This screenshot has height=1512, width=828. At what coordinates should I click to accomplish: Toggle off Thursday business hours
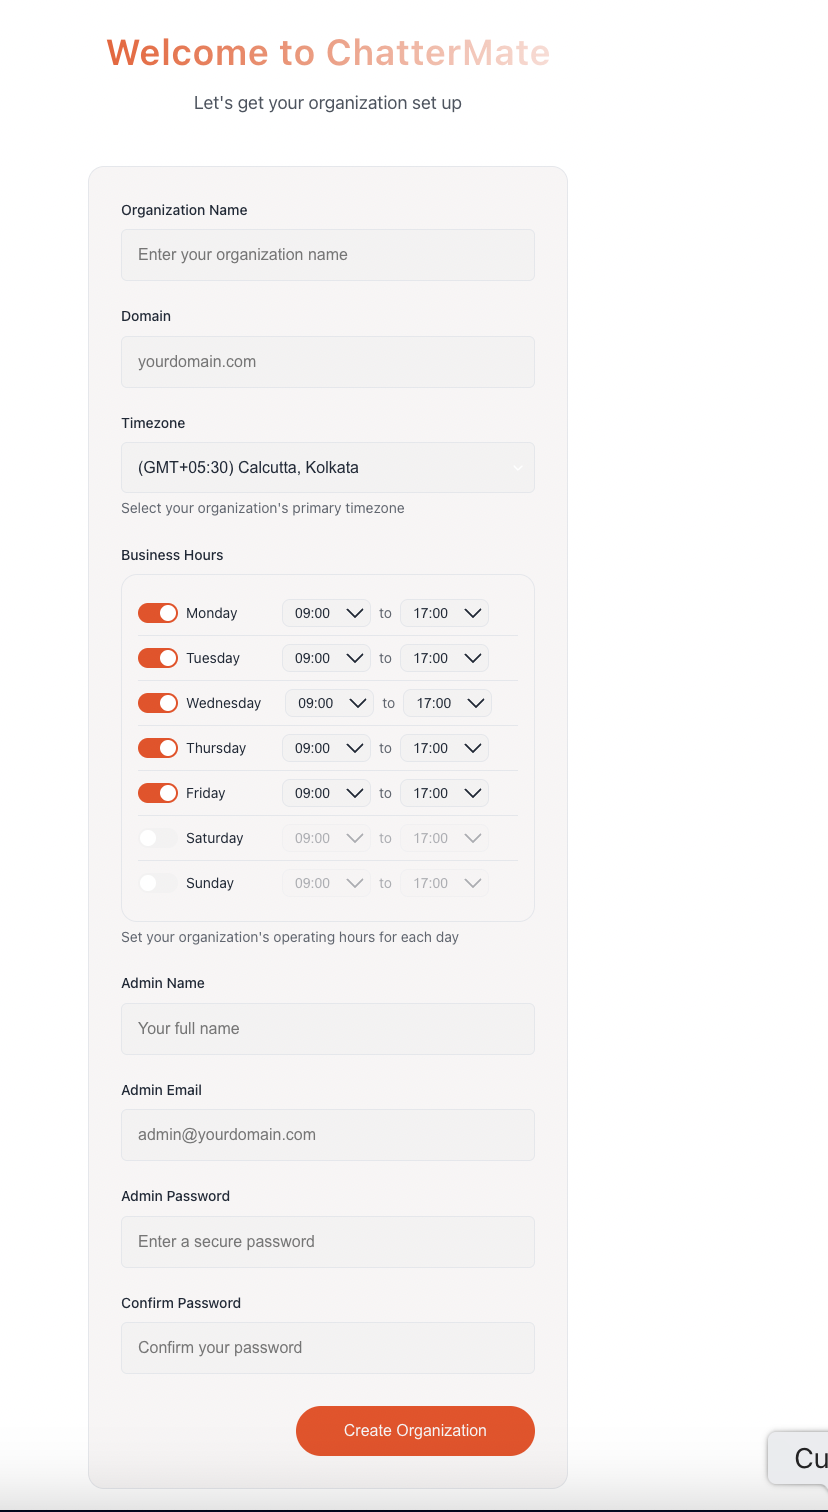click(157, 747)
